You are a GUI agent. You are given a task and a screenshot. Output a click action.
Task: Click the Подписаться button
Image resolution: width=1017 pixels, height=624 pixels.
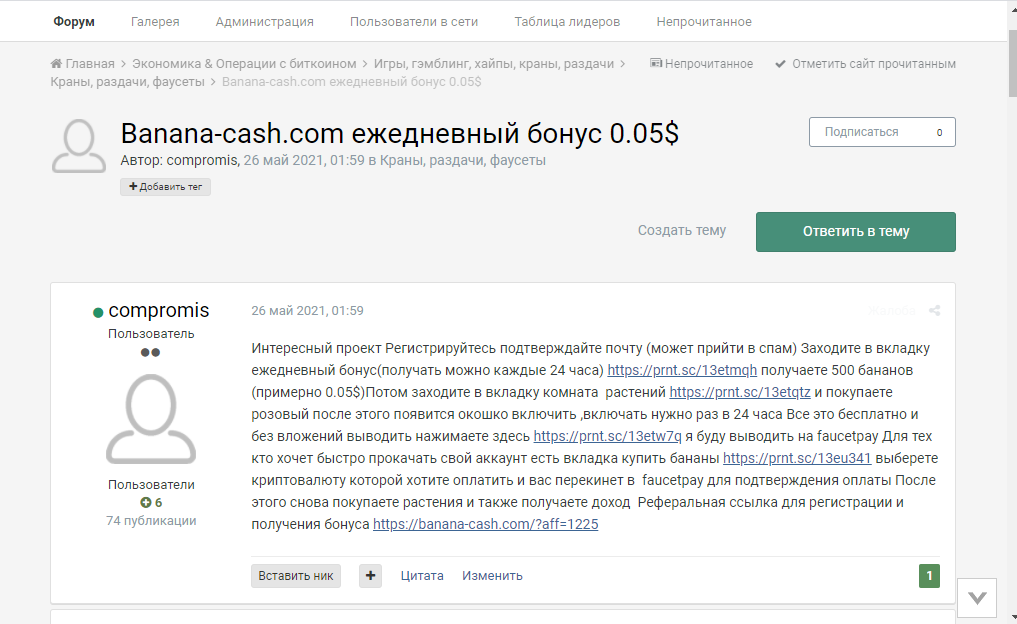[882, 132]
